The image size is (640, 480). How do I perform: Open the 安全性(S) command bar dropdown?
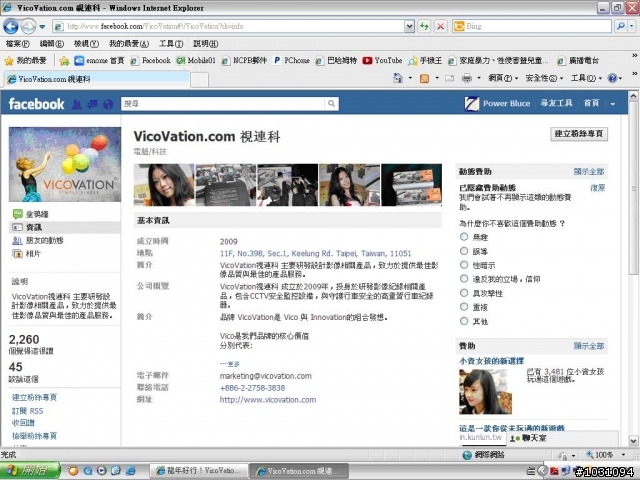pyautogui.click(x=544, y=78)
